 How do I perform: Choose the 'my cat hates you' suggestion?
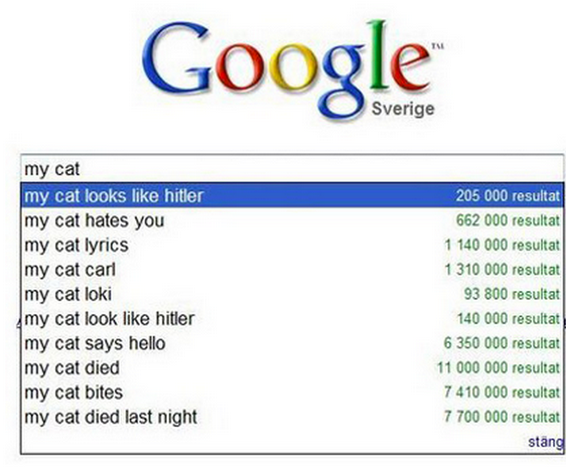point(292,220)
